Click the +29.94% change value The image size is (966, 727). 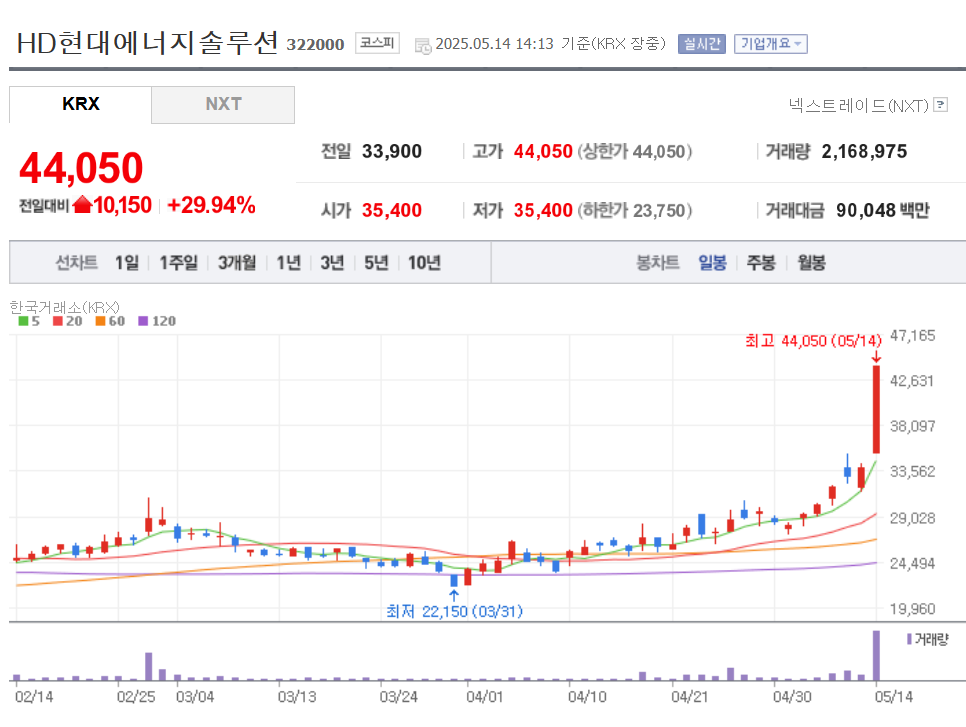pos(211,205)
